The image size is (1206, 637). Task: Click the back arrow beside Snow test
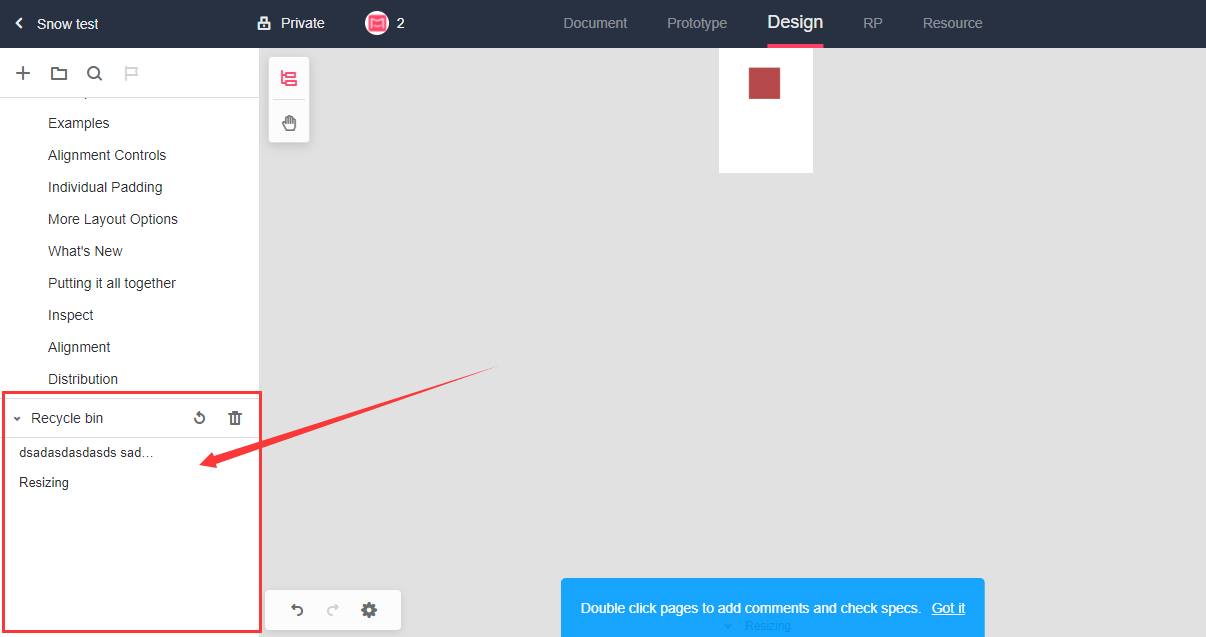click(19, 23)
